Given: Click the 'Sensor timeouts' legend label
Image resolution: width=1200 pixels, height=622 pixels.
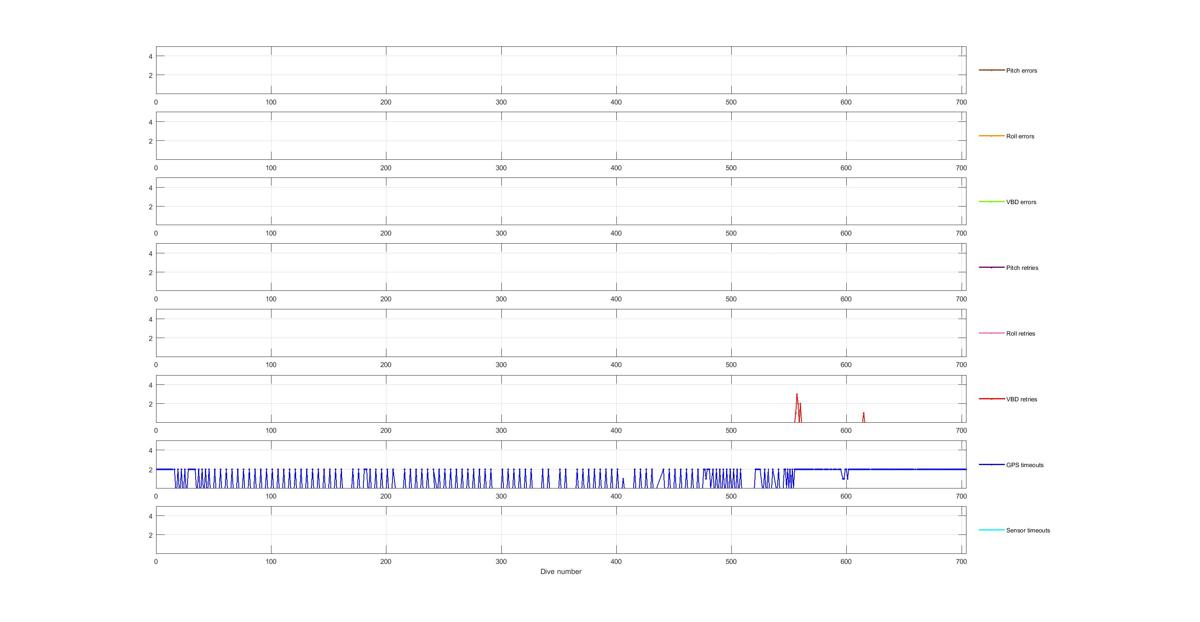Looking at the screenshot, I should point(1028,530).
